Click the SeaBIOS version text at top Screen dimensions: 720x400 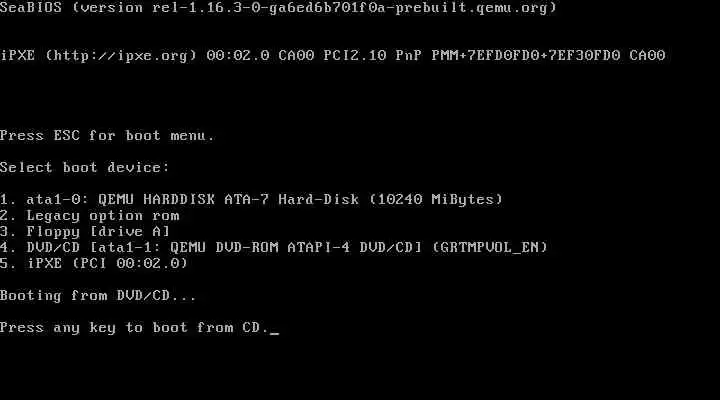pos(278,8)
